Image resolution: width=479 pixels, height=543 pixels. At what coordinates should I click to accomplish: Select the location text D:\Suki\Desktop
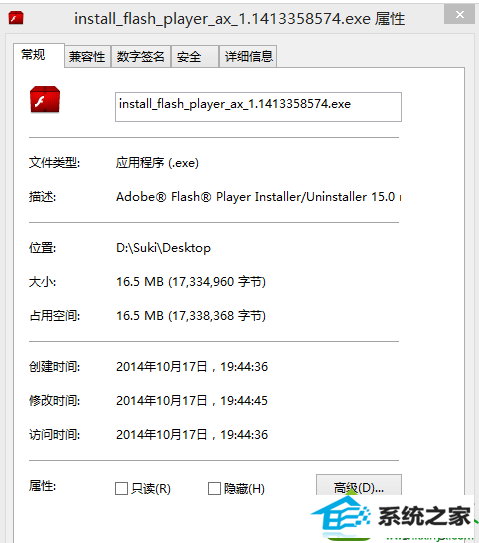[163, 248]
